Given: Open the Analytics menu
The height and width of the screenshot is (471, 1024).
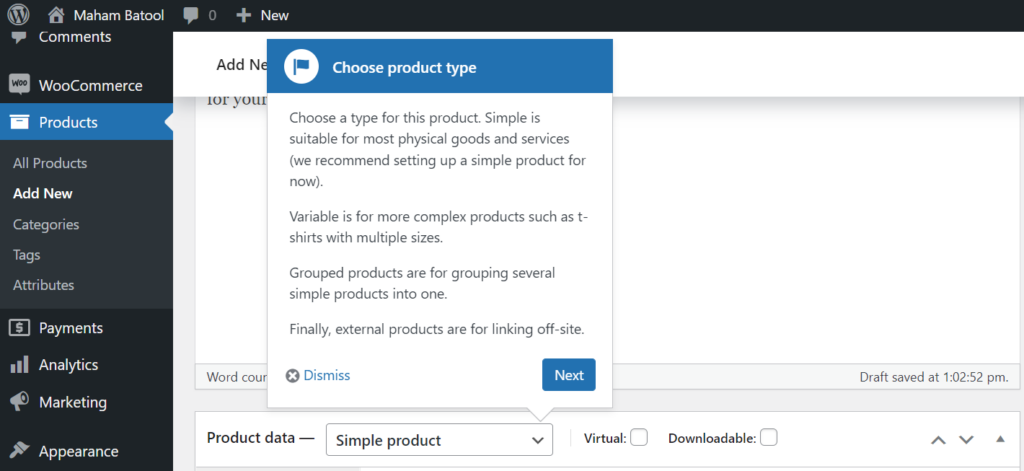Looking at the screenshot, I should click(x=86, y=365).
